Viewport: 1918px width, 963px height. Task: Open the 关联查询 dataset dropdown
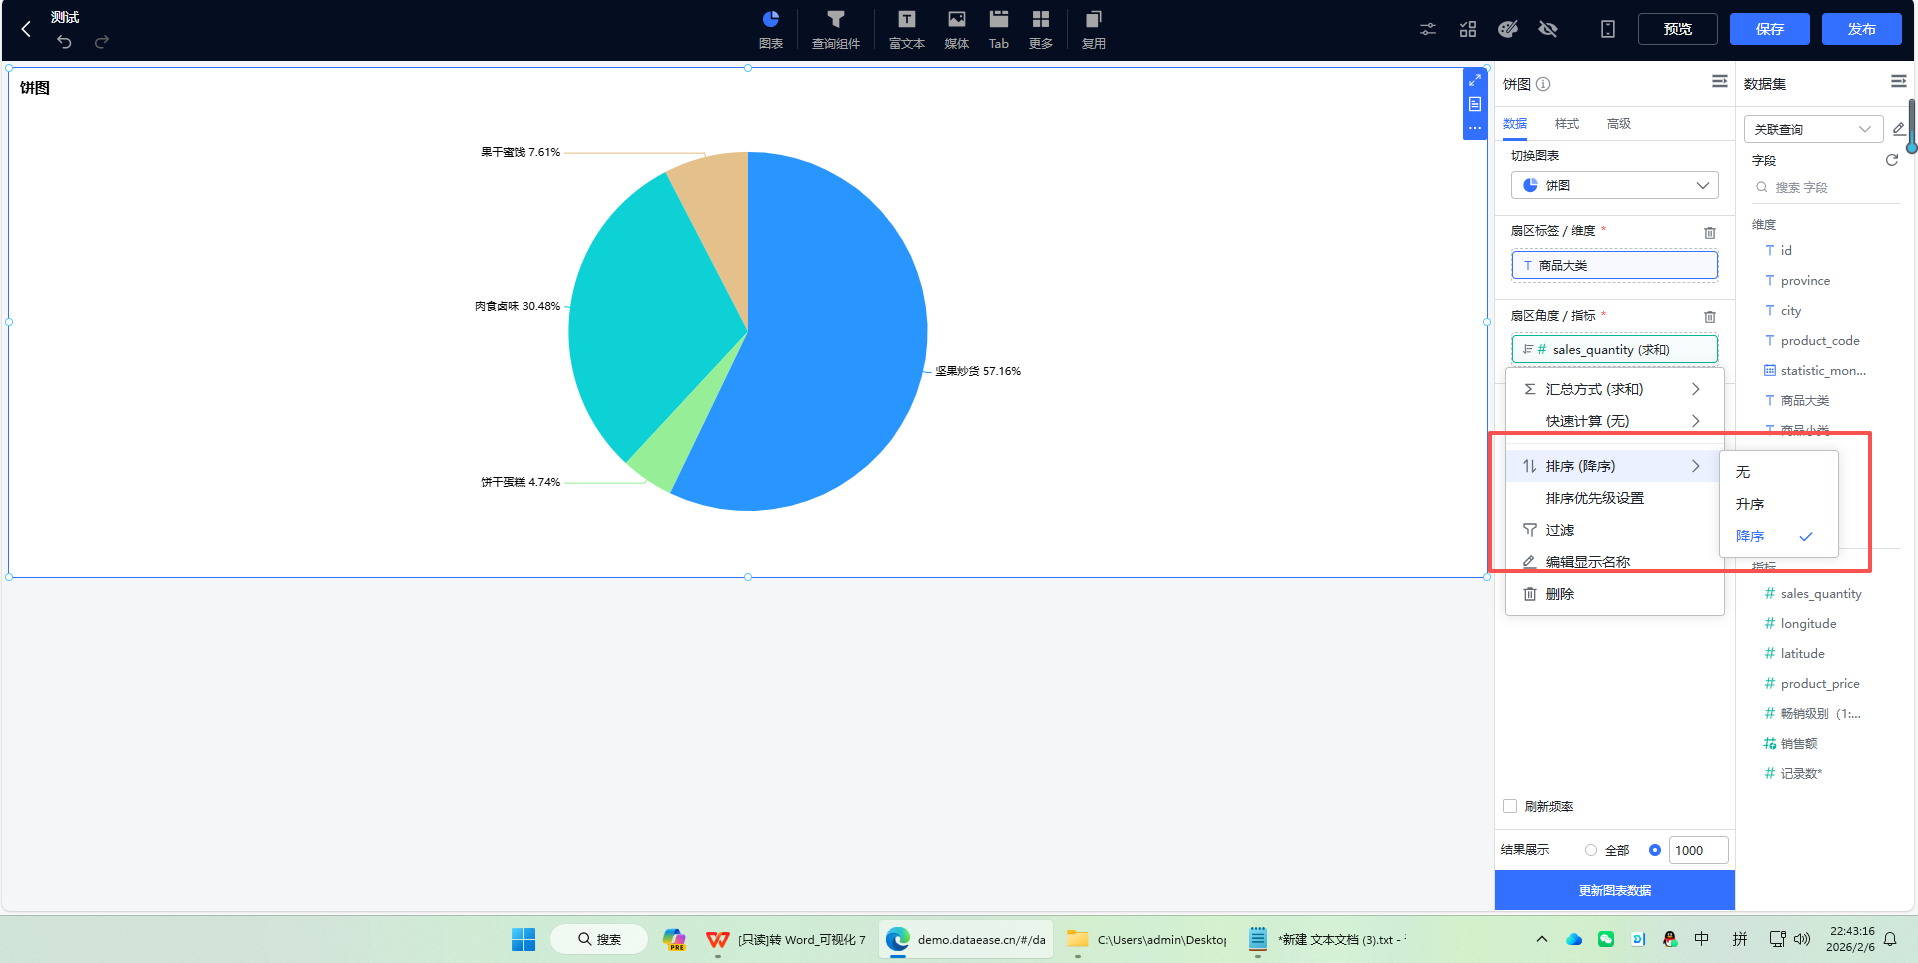[1814, 129]
